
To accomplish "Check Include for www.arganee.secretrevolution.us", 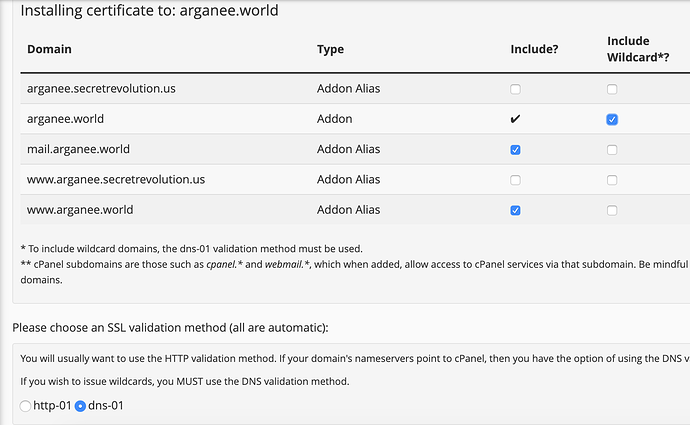I will pos(515,180).
